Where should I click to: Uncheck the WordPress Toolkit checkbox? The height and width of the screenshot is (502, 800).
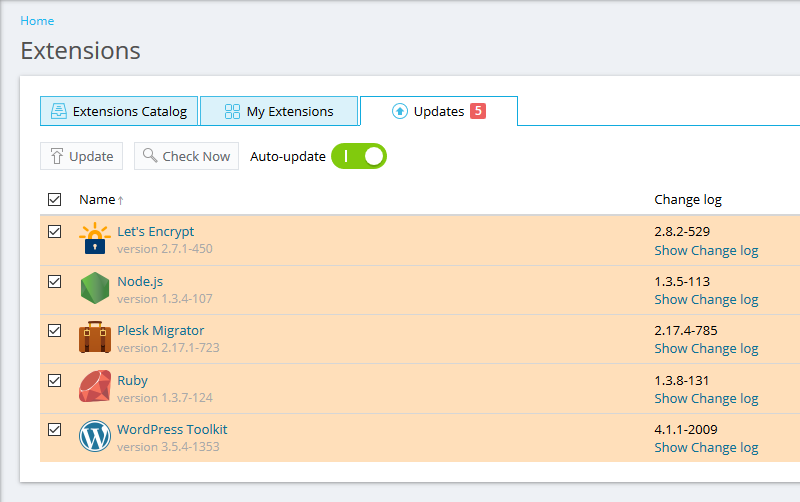click(55, 430)
